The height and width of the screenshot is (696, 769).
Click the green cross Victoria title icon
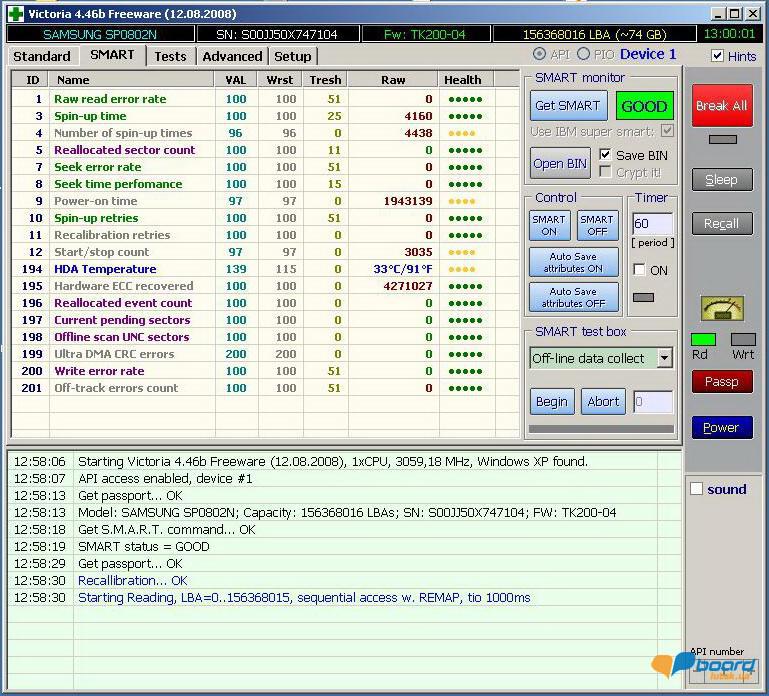[x=15, y=13]
